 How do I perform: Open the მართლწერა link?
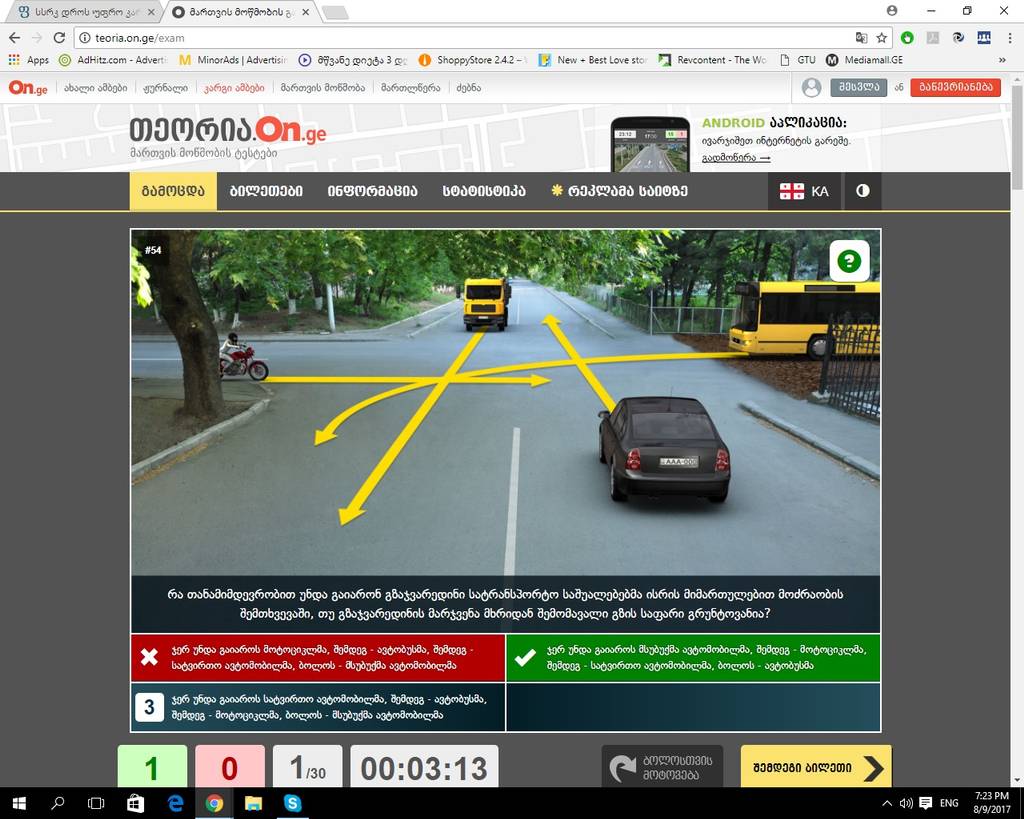point(411,88)
